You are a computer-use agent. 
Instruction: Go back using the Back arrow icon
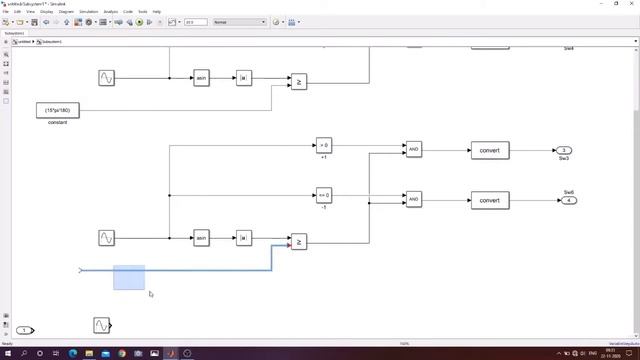pos(46,22)
